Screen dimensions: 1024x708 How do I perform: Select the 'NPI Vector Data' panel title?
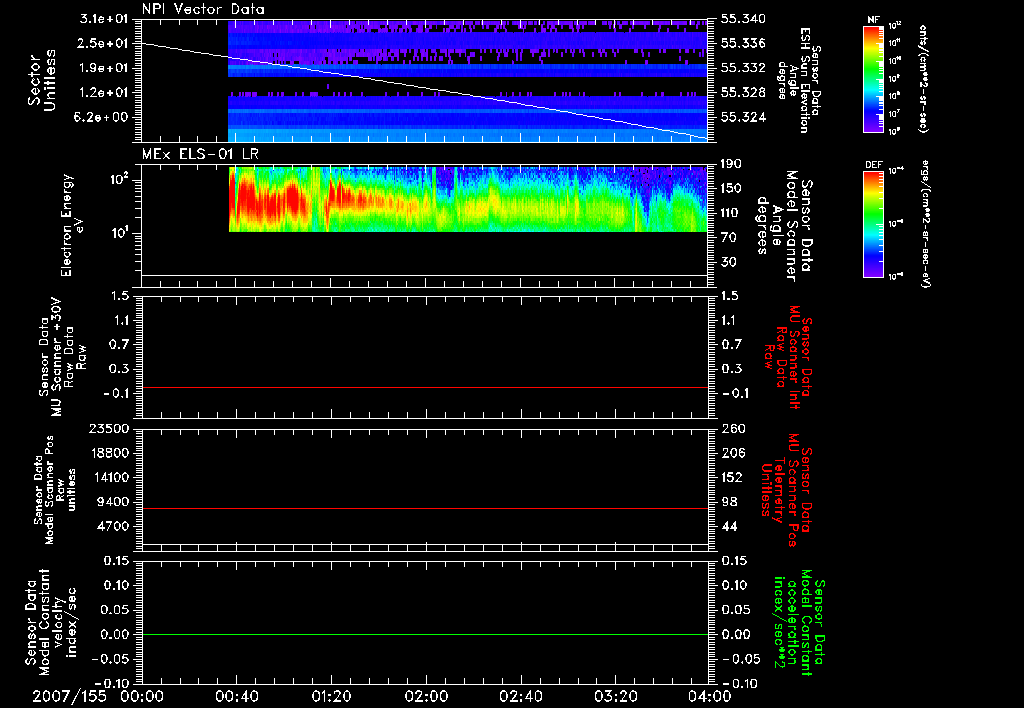pyautogui.click(x=203, y=9)
